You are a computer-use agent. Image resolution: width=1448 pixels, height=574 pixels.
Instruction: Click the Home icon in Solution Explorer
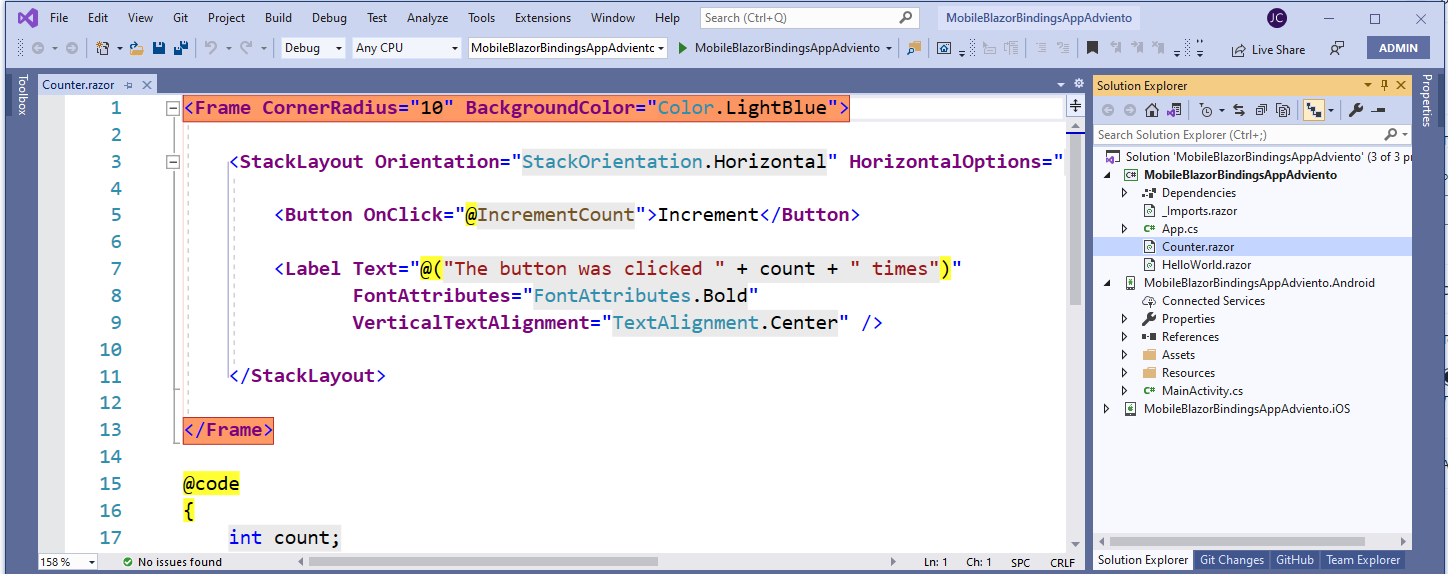tap(1152, 110)
